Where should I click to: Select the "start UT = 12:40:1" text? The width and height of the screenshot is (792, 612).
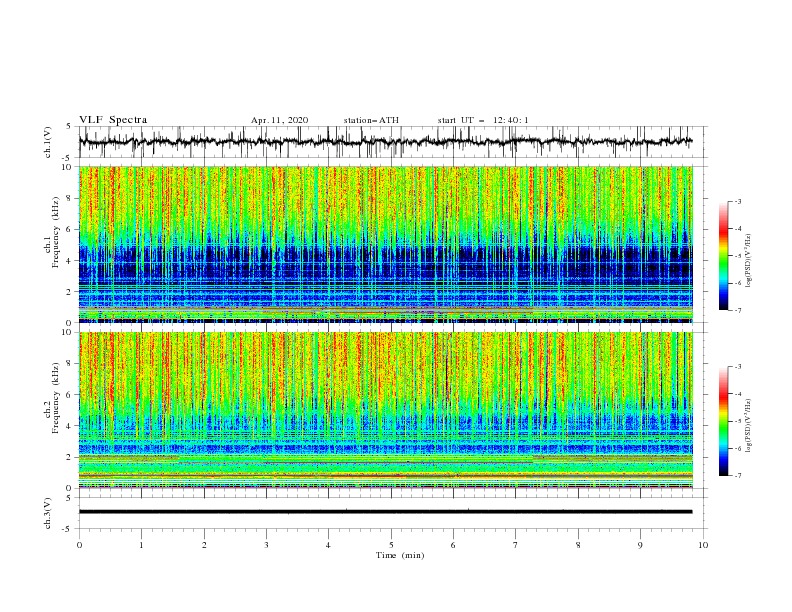tap(483, 120)
